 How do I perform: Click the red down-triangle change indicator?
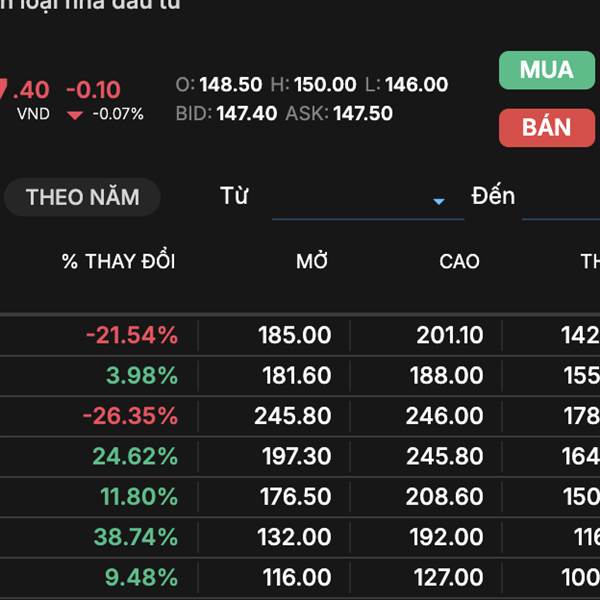(x=75, y=115)
